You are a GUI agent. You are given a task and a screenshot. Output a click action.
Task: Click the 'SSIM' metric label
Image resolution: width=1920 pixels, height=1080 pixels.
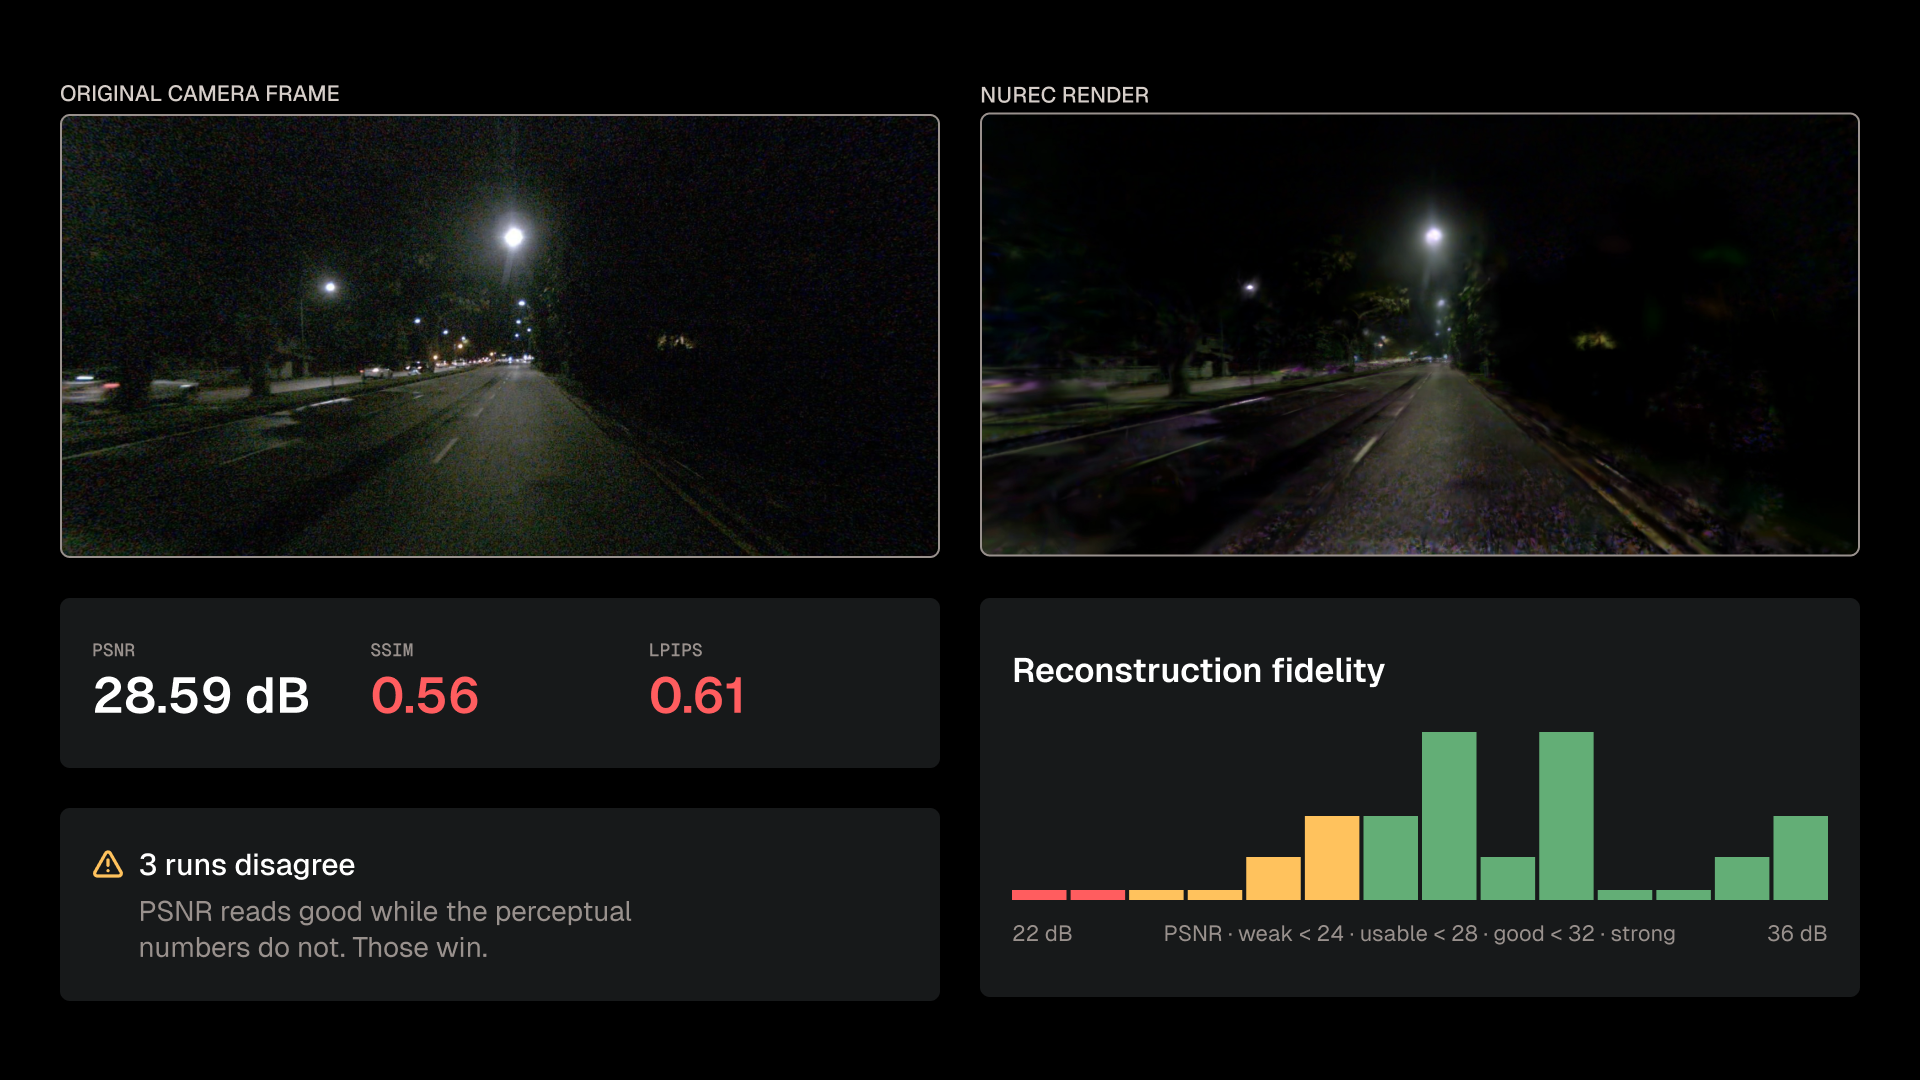point(391,650)
